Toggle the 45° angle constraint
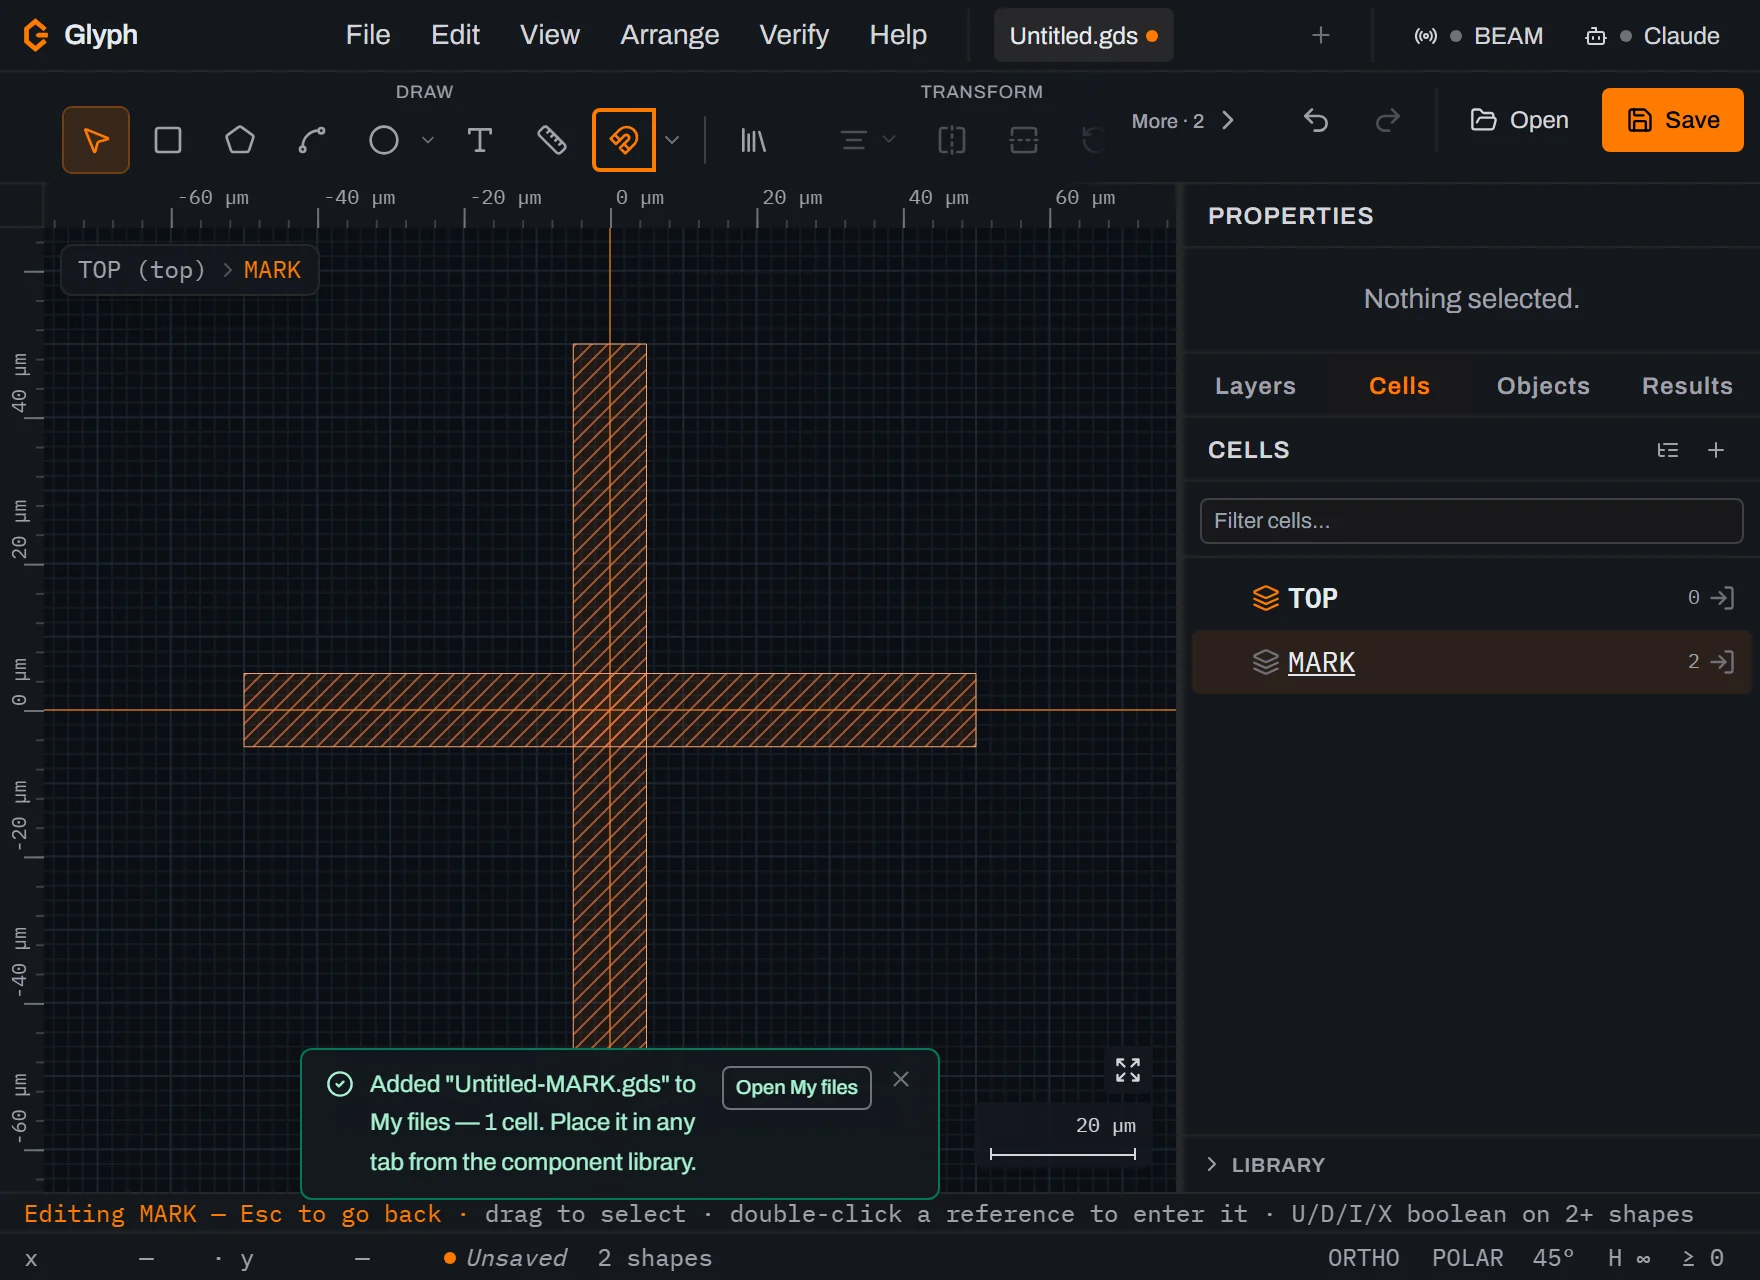1760x1280 pixels. (1554, 1258)
